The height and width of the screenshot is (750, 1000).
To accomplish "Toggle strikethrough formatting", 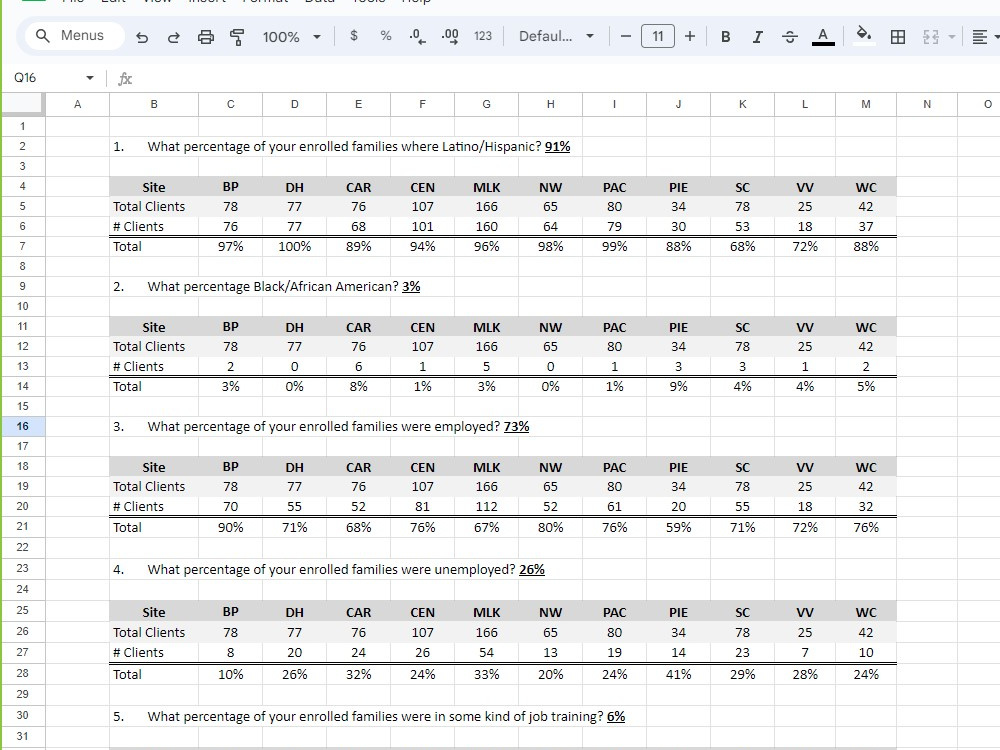I will coord(790,37).
